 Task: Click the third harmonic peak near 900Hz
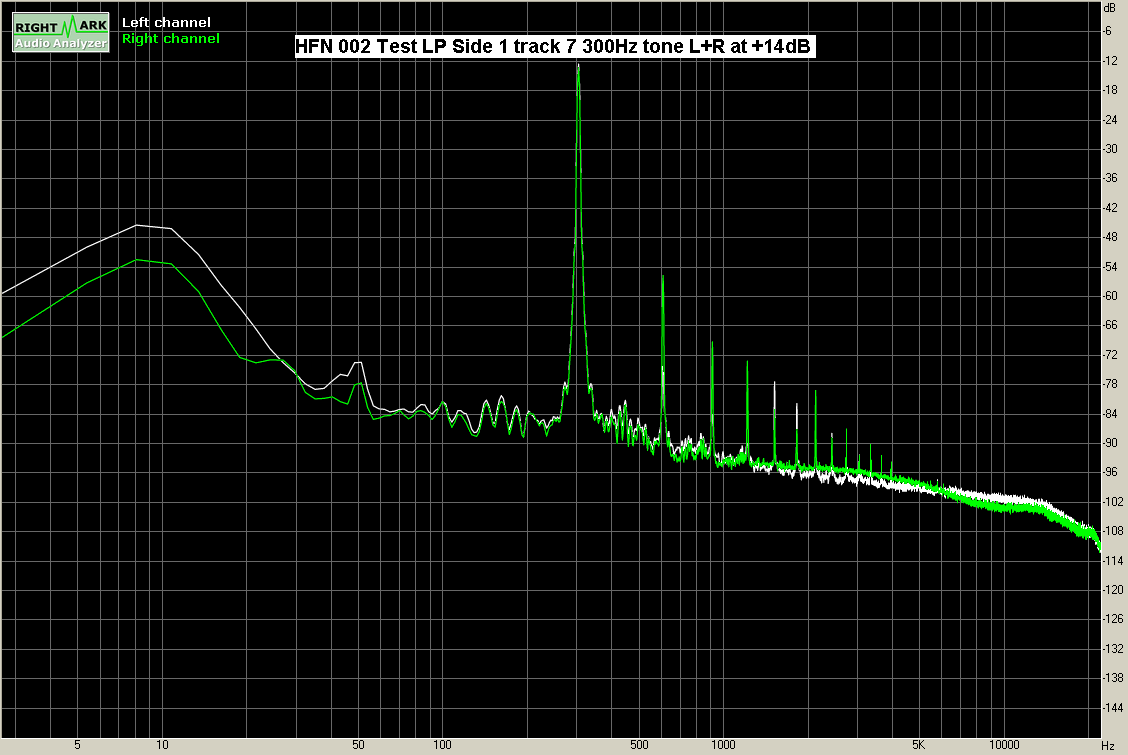click(x=712, y=342)
